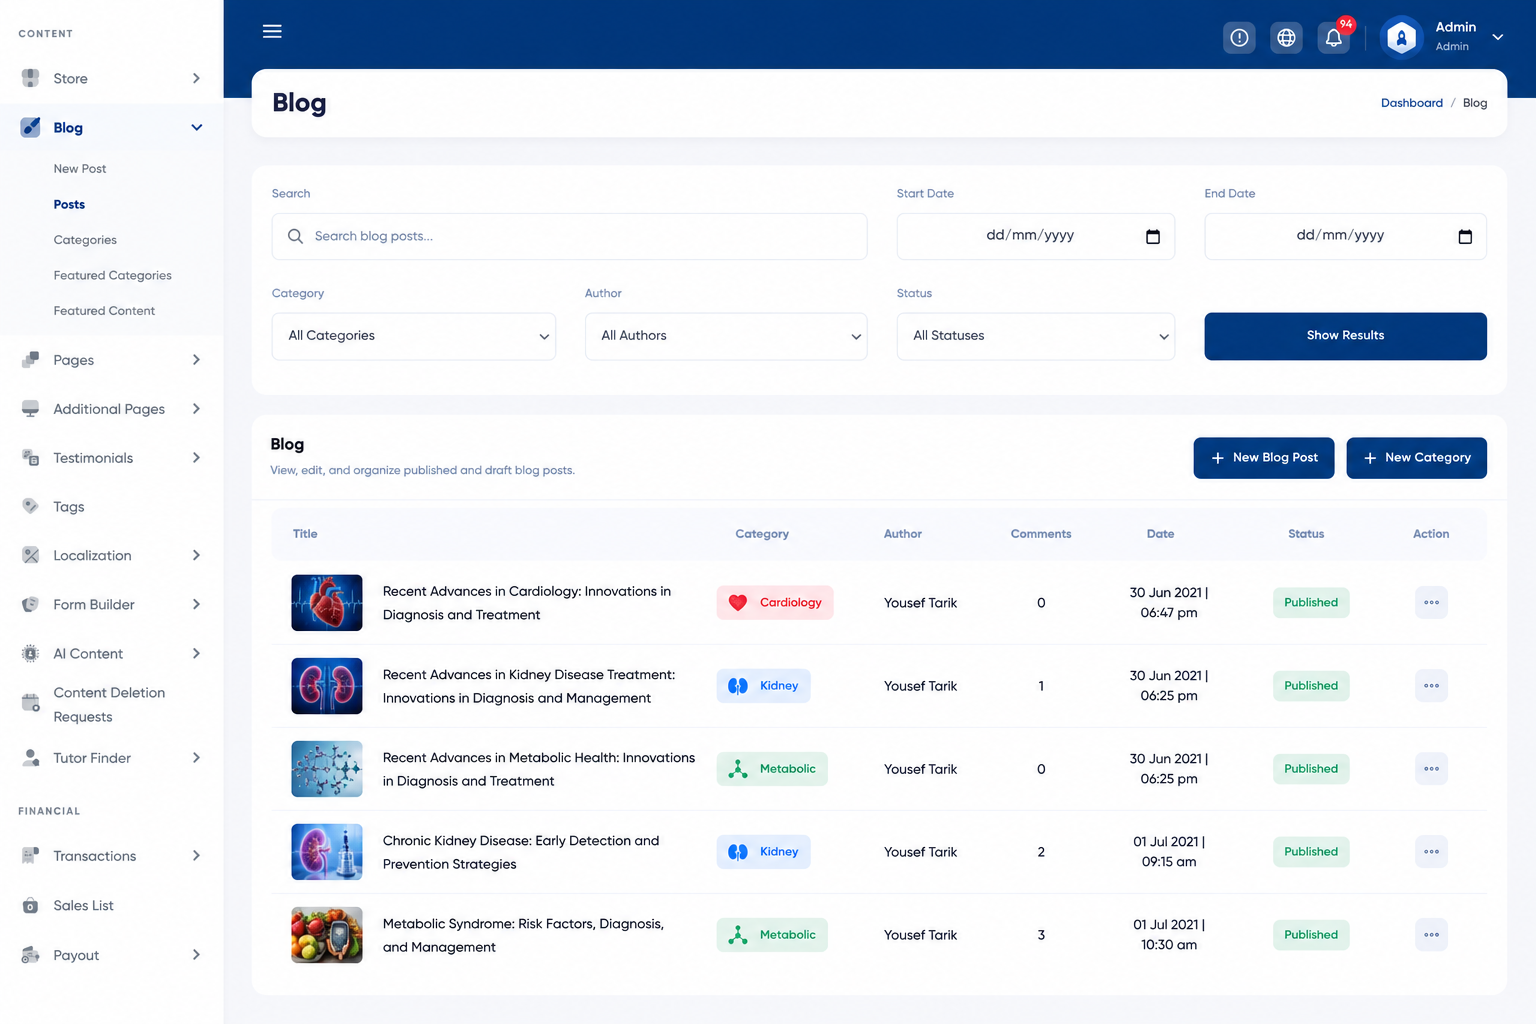Click the AI Content sidebar icon
The width and height of the screenshot is (1536, 1024).
(x=31, y=653)
